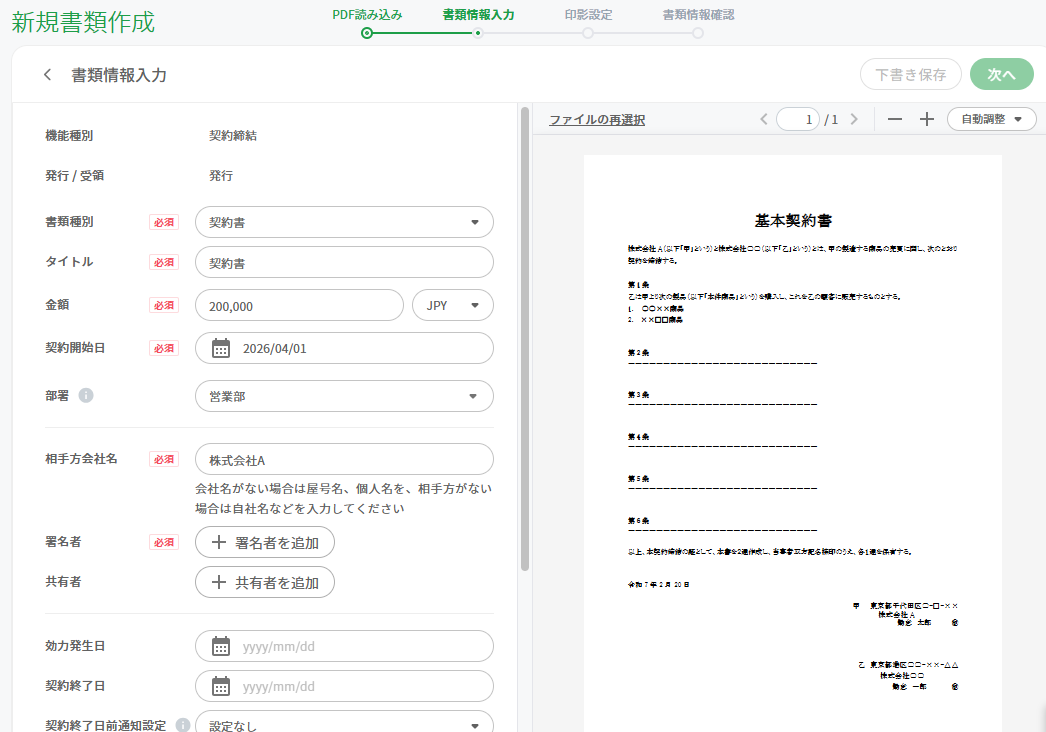Focus the 金額 input showing 200,000
1046x732 pixels.
click(x=300, y=305)
